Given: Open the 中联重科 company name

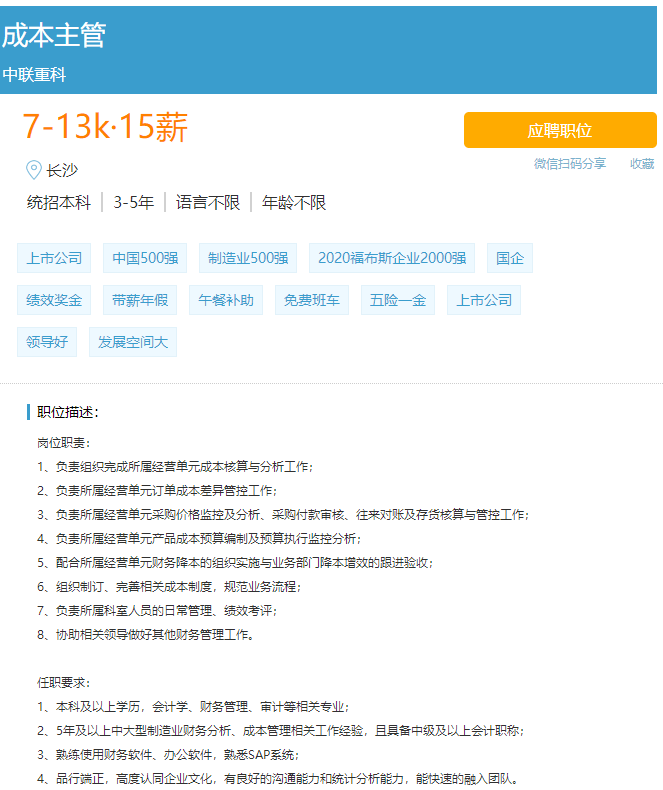Looking at the screenshot, I should [34, 75].
